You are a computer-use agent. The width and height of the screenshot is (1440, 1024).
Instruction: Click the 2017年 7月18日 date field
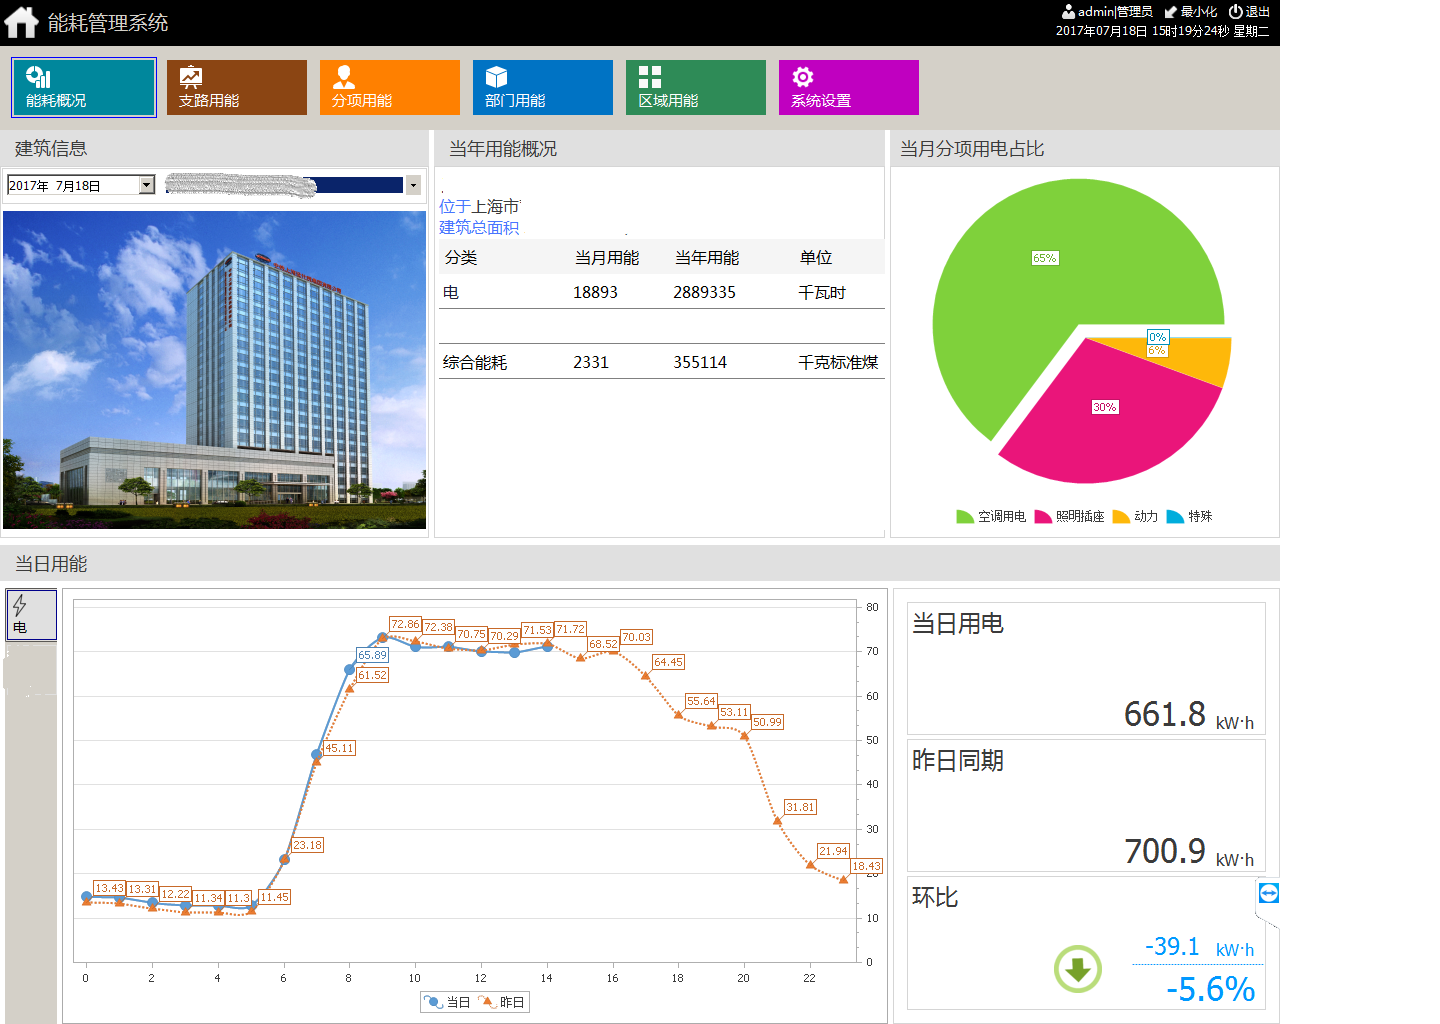pos(72,185)
